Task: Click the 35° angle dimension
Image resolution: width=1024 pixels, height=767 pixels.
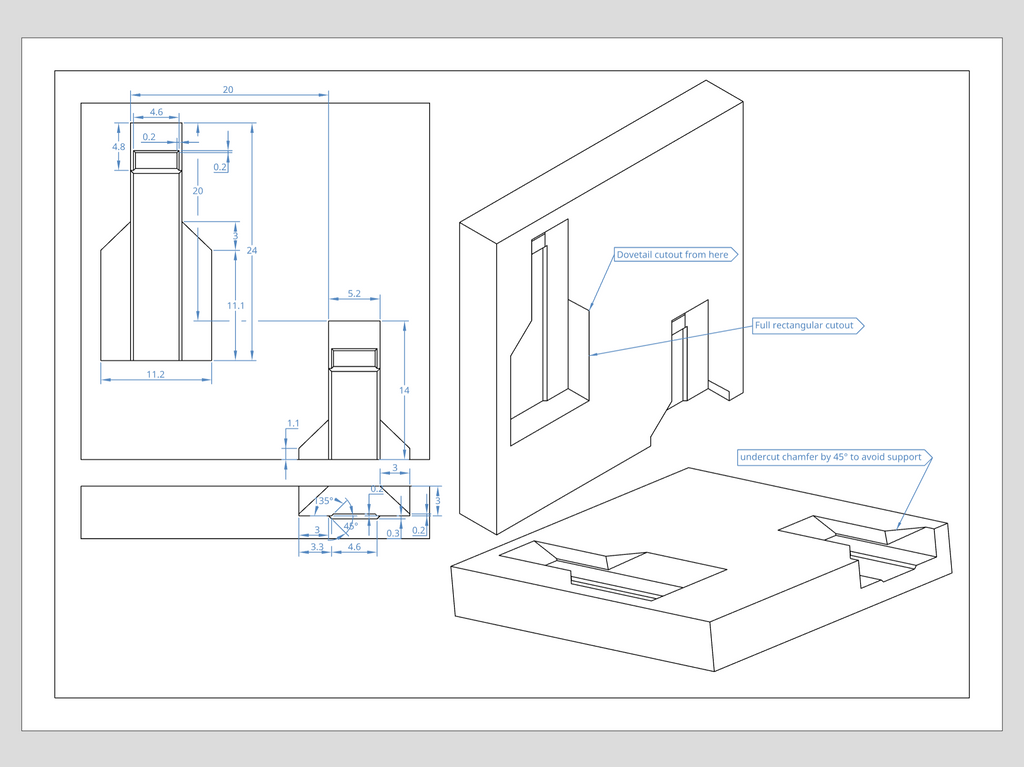Action: (325, 501)
